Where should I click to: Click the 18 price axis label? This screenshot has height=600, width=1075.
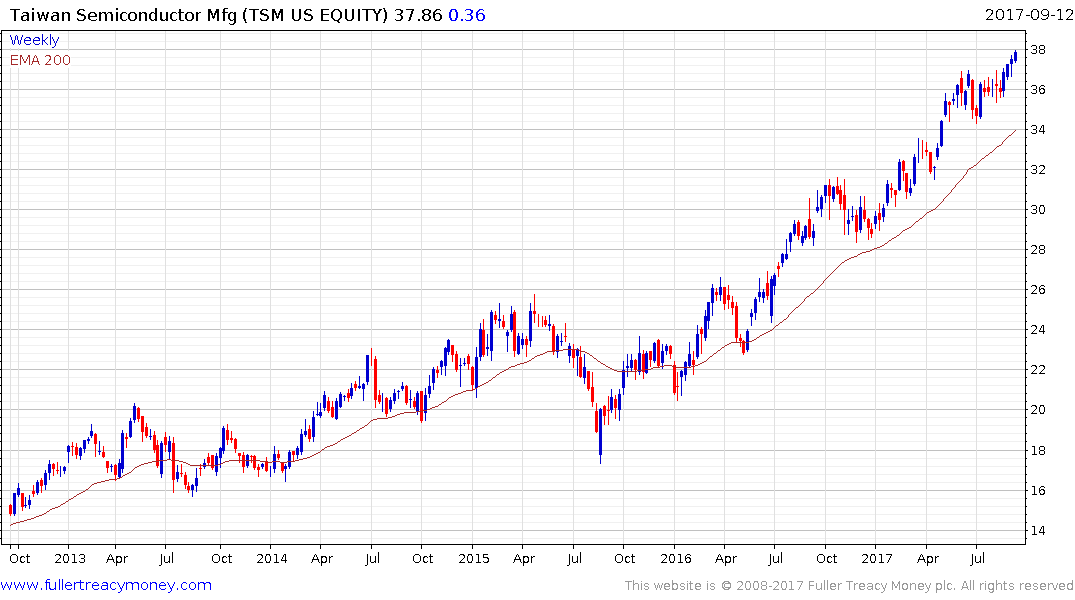click(1038, 451)
